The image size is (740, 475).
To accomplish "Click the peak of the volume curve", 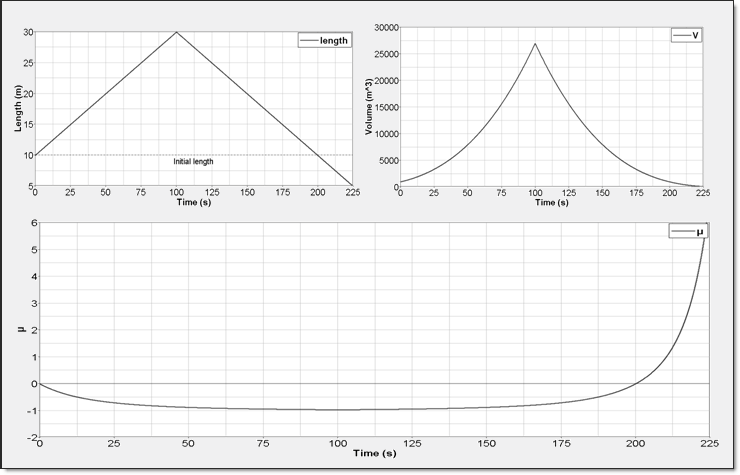I will 535,44.
